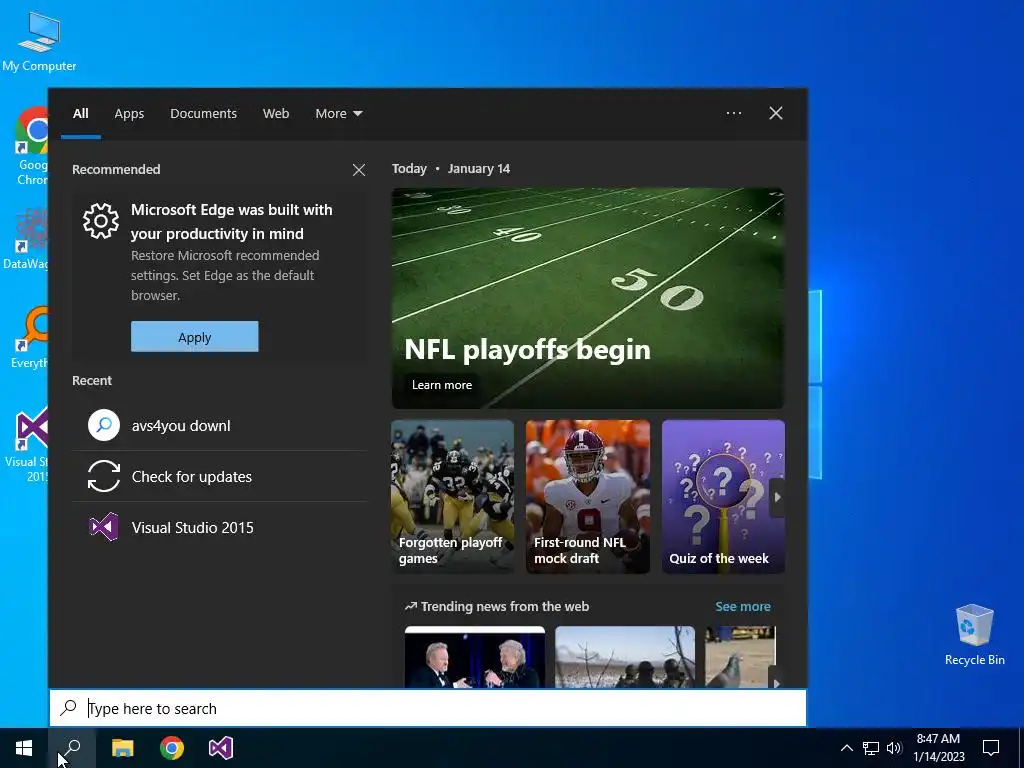The image size is (1024, 768).
Task: Open First-round NFL mock draft card
Action: coord(588,496)
